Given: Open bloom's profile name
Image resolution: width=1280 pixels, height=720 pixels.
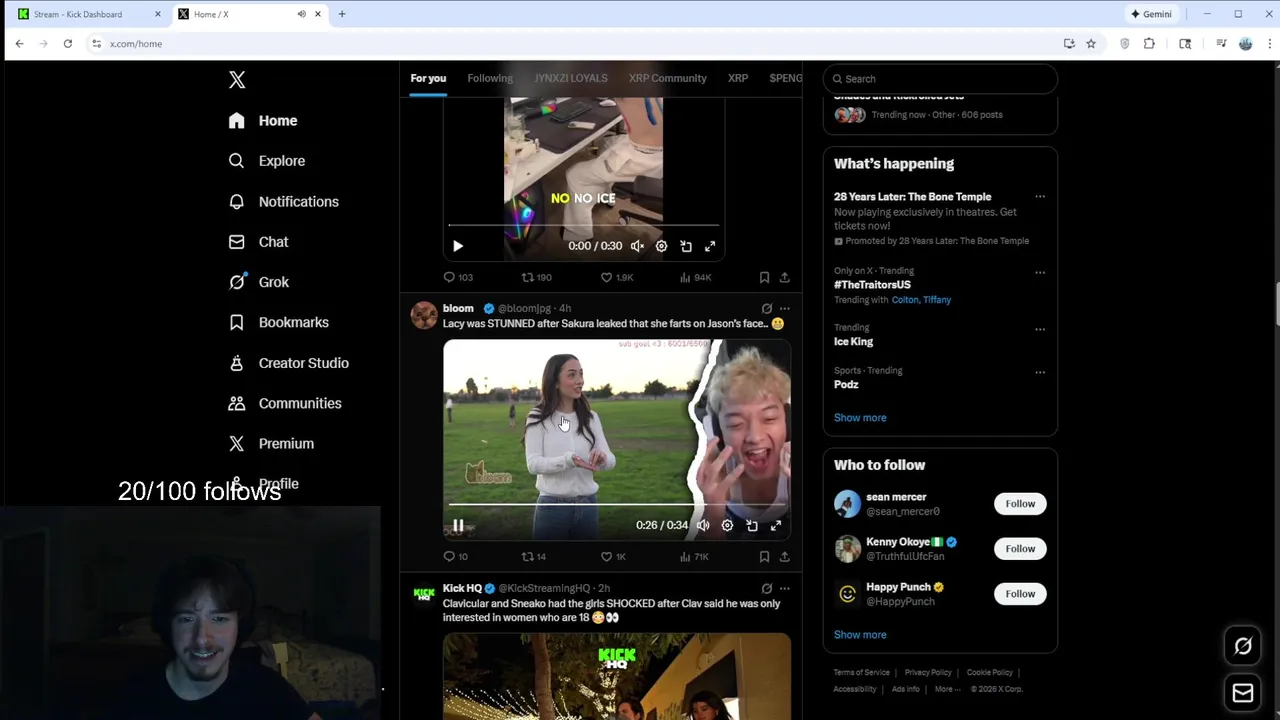Looking at the screenshot, I should (x=458, y=308).
